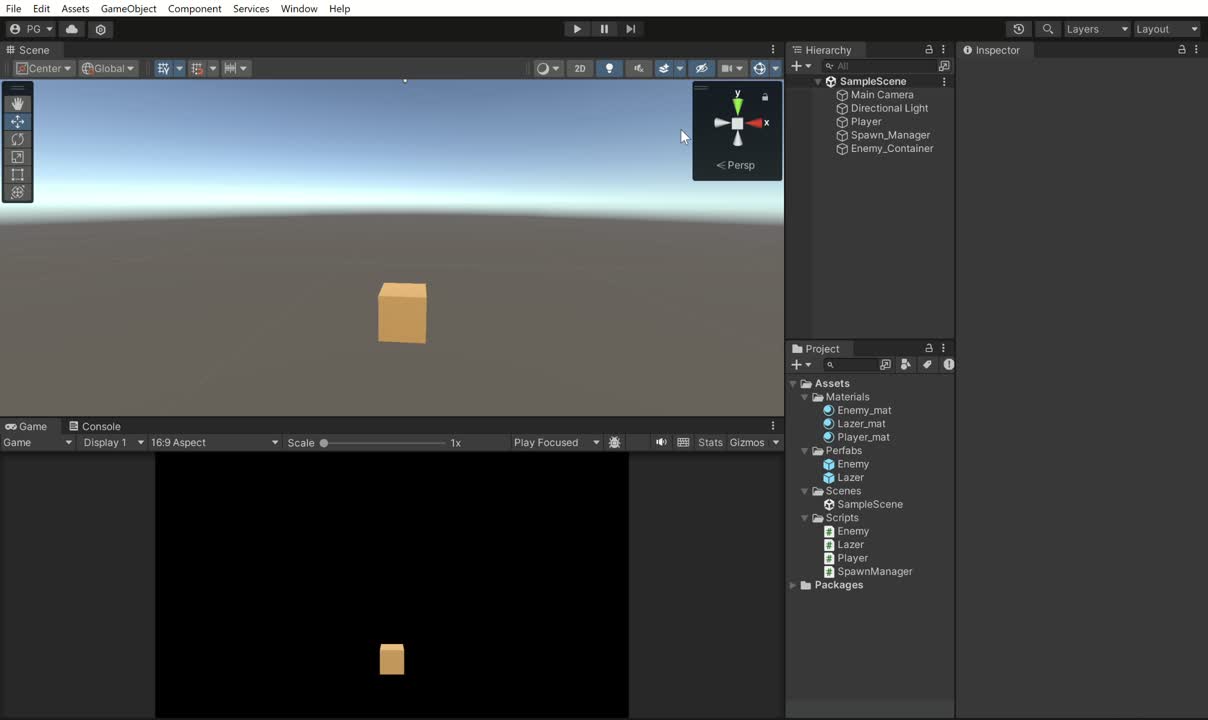Select the Hand view tool
This screenshot has height=720, width=1208.
pos(17,104)
